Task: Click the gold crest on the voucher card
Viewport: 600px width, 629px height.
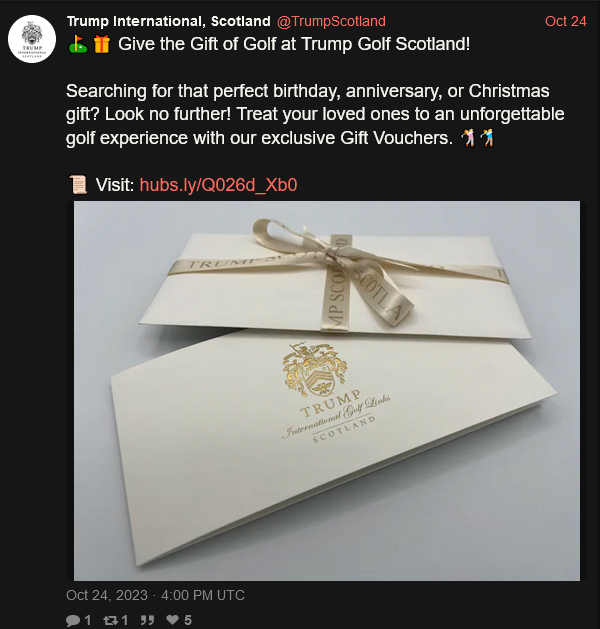Action: [x=314, y=369]
